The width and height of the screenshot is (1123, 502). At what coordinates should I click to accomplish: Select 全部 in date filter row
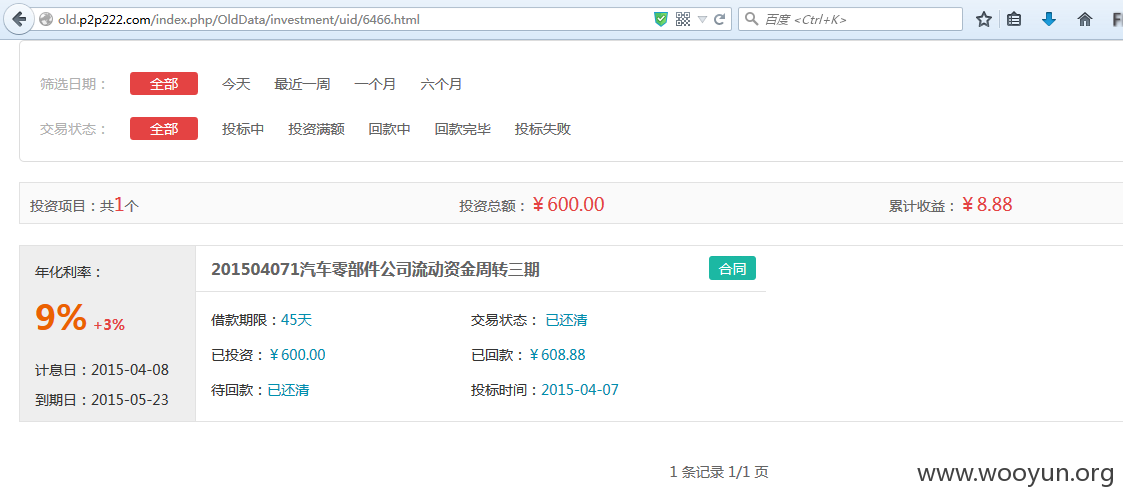point(163,84)
